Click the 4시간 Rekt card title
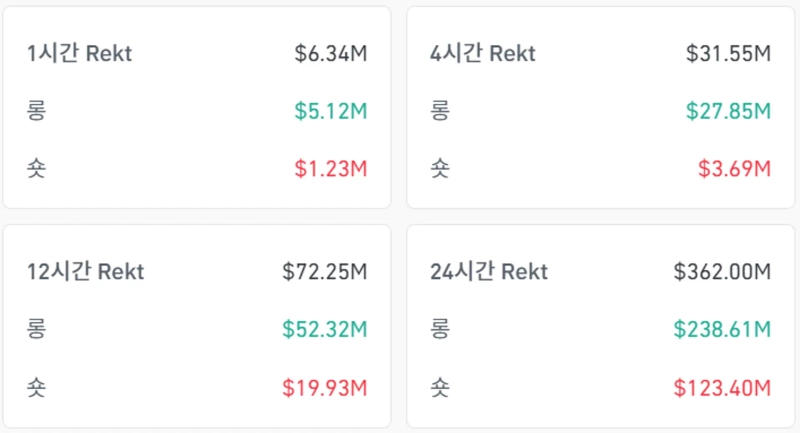This screenshot has width=800, height=433. click(x=482, y=54)
